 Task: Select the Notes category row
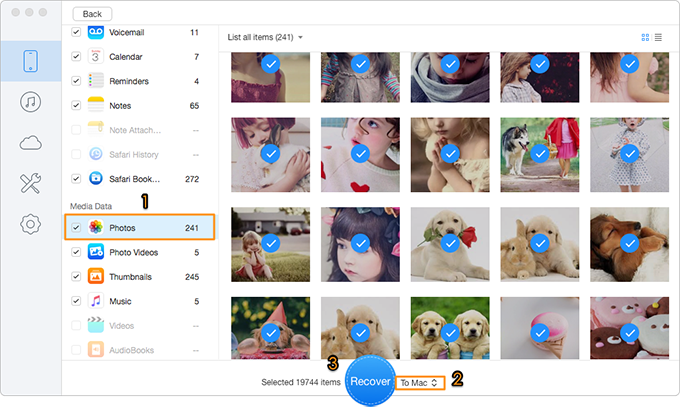click(x=139, y=105)
